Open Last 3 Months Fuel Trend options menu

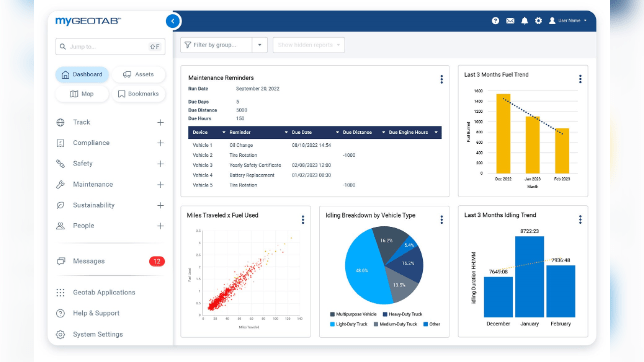point(580,79)
